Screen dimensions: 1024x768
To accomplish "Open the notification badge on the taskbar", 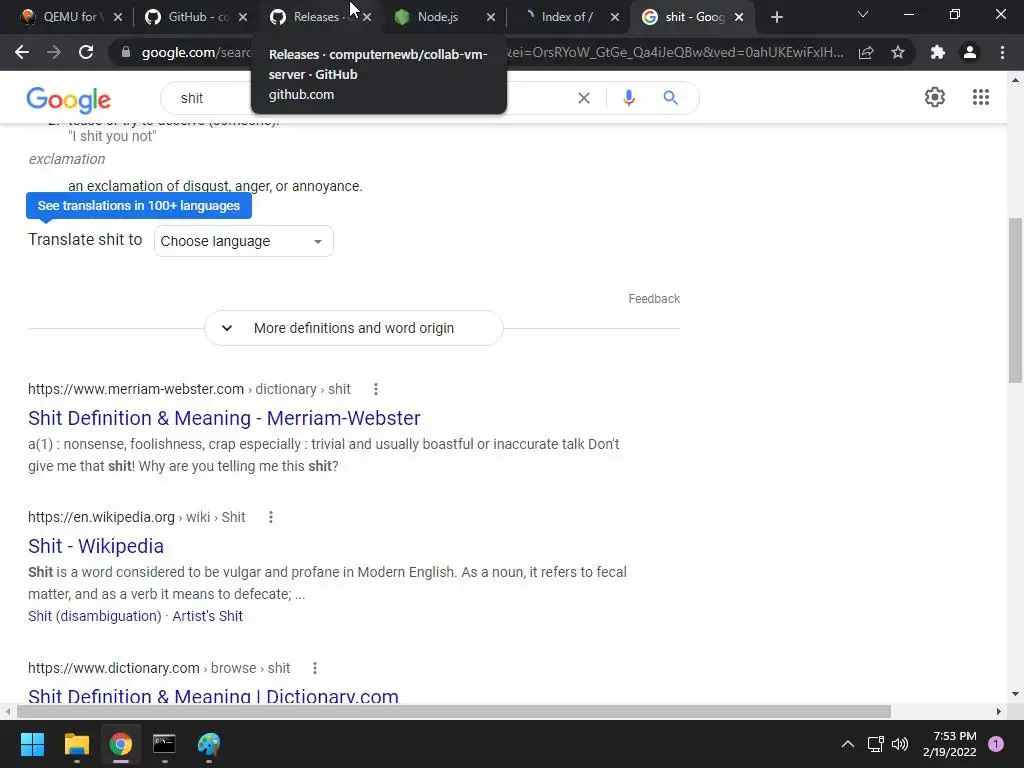I will click(x=996, y=744).
